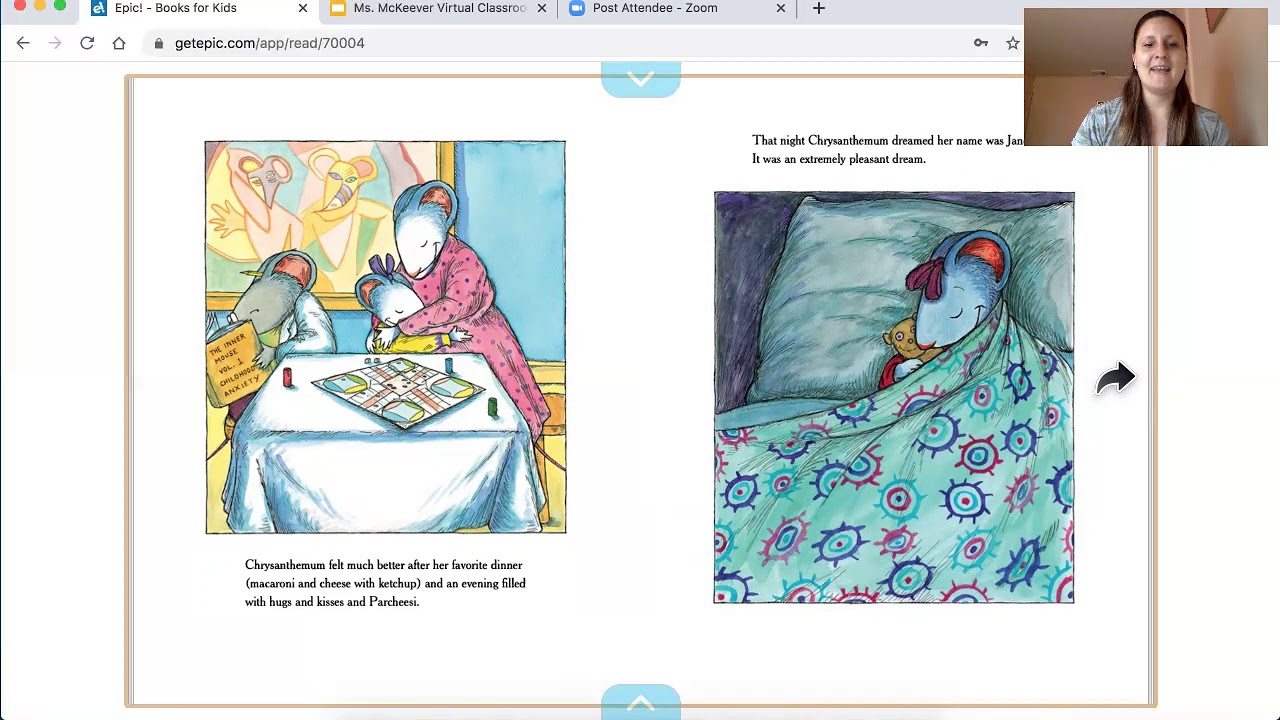
Task: Open the saved passwords key icon
Action: pos(981,43)
